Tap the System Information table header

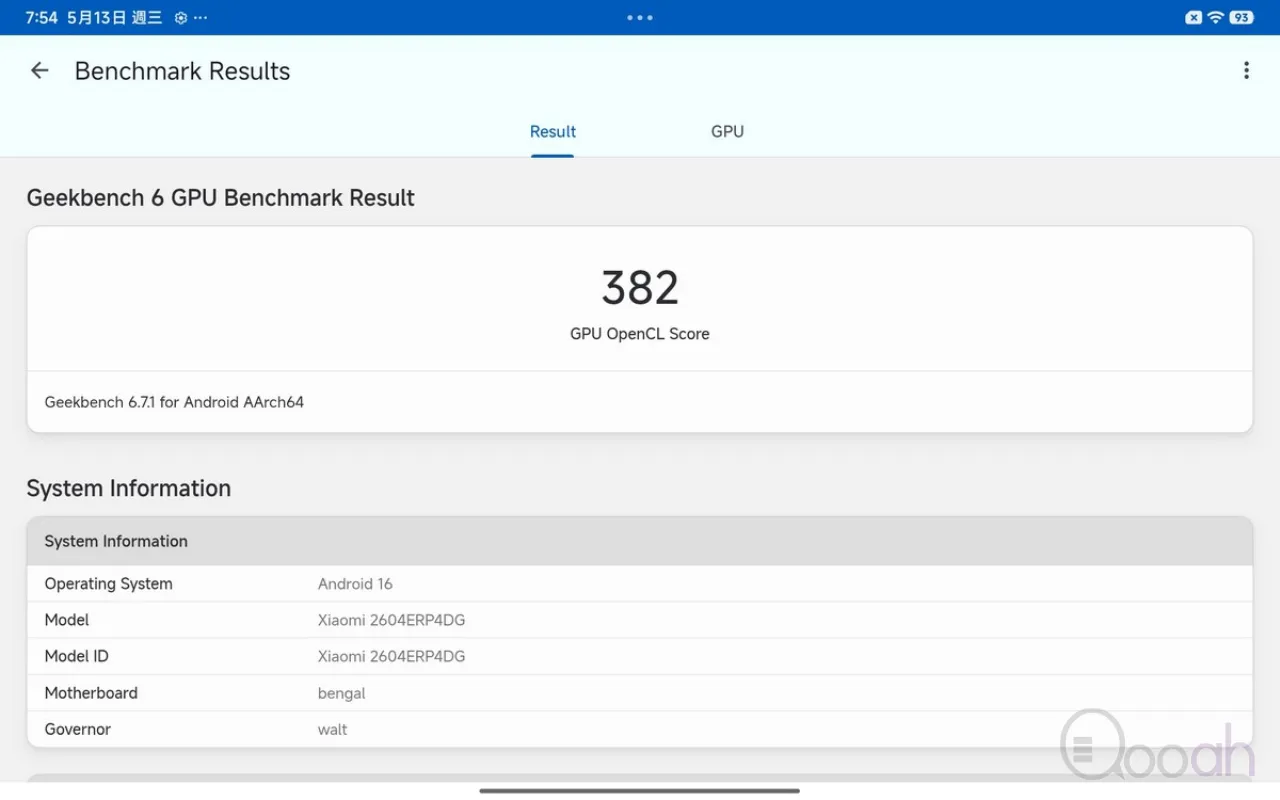(x=640, y=541)
